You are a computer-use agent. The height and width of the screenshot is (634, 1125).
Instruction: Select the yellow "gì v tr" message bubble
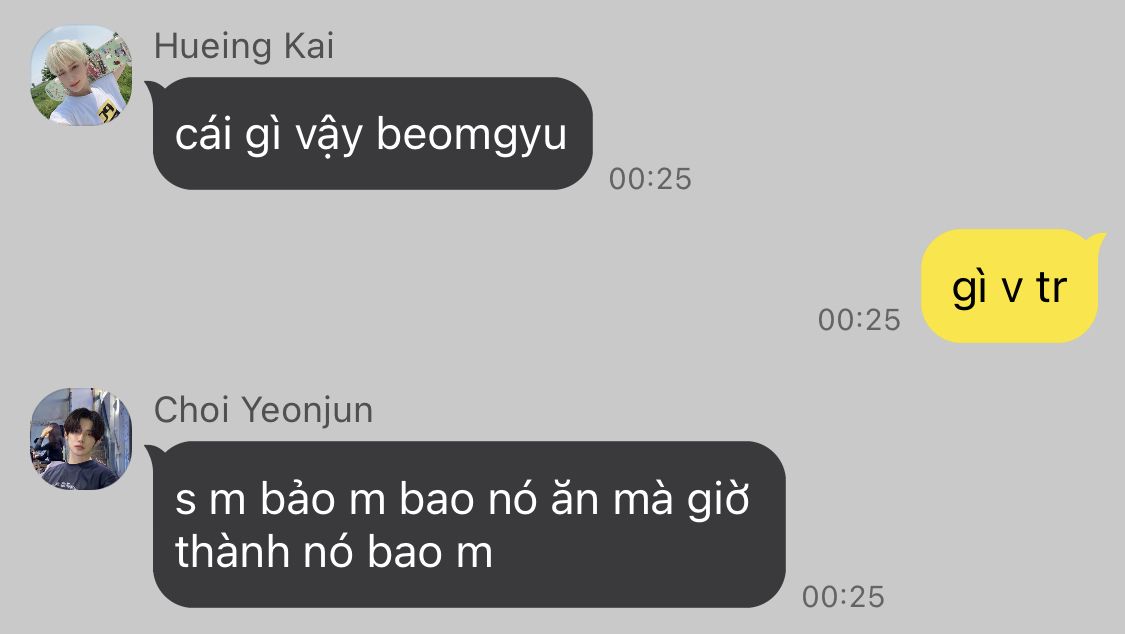coord(1009,285)
